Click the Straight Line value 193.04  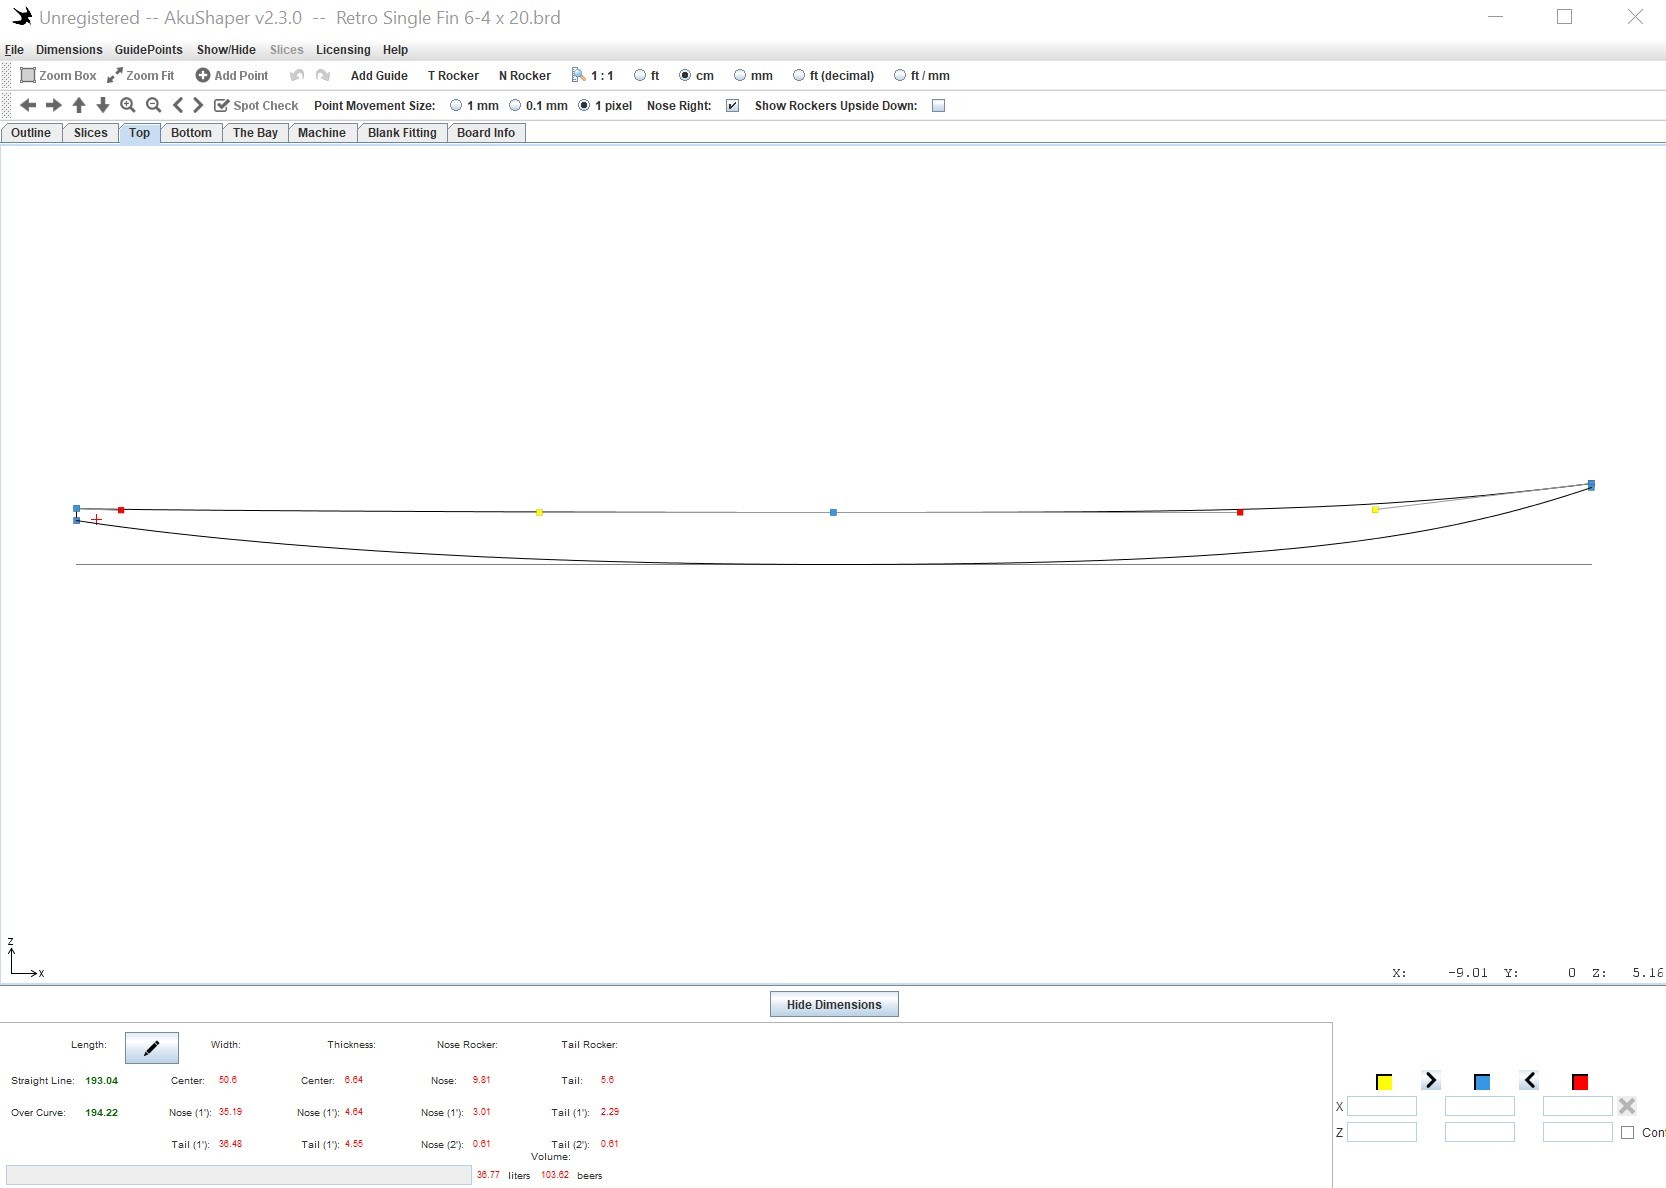(102, 1081)
